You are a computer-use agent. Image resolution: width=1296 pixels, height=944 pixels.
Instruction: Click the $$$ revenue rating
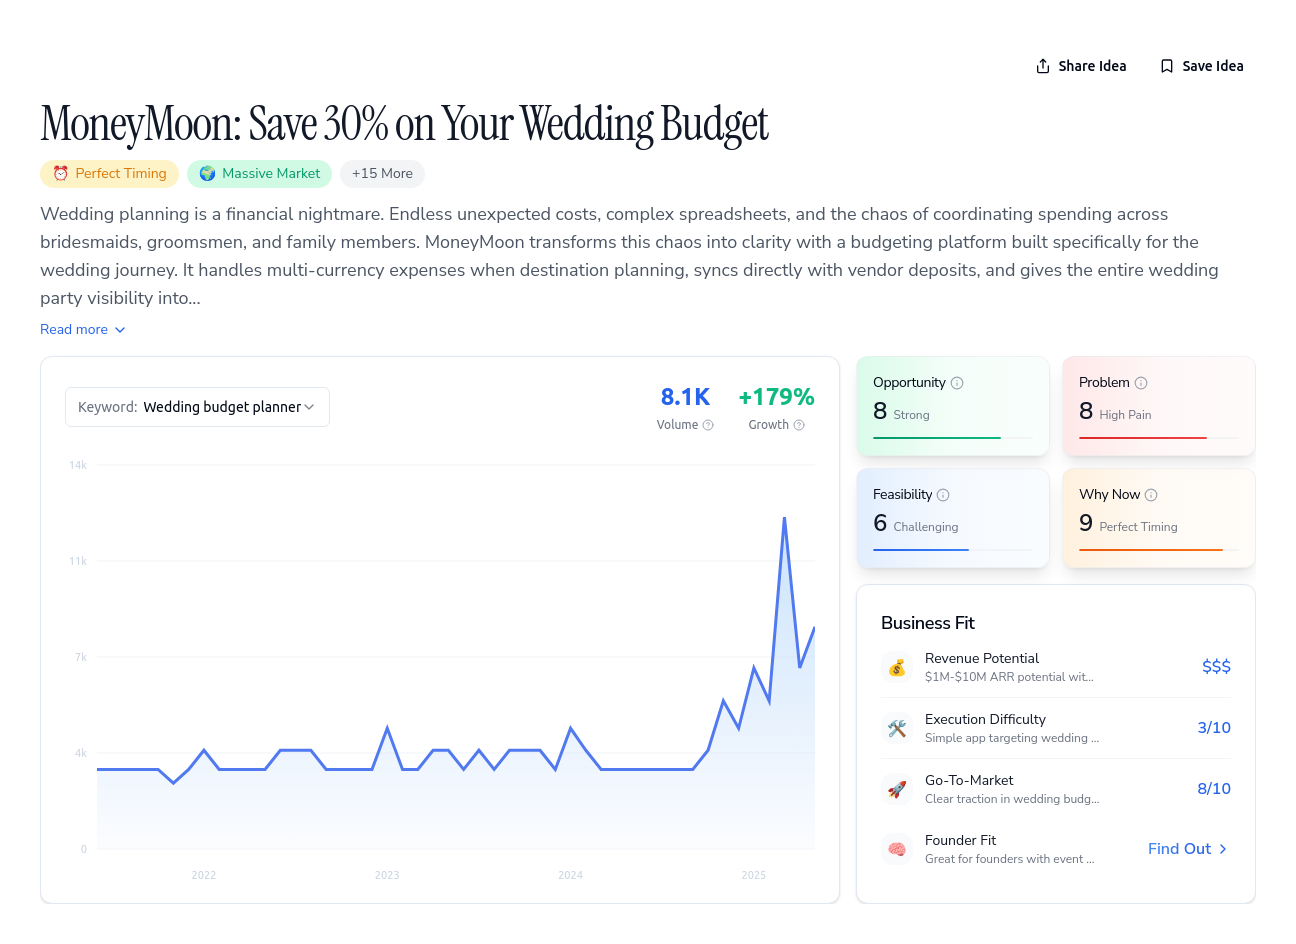tap(1216, 667)
